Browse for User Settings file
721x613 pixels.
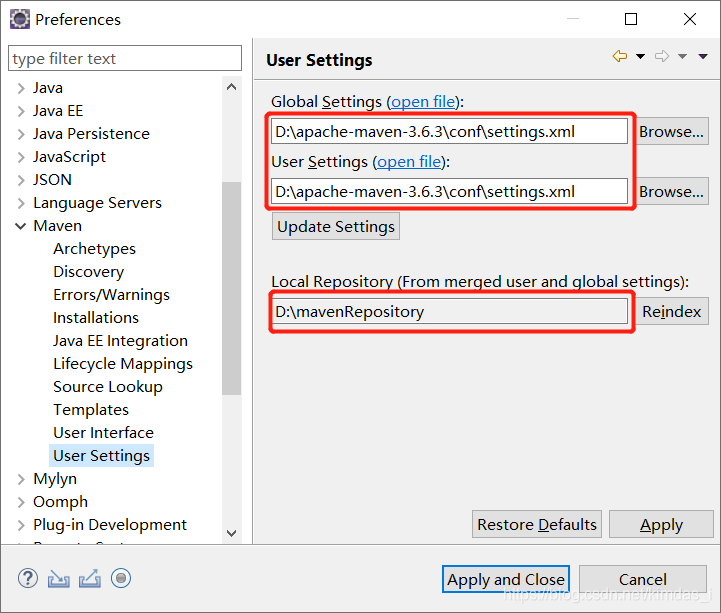click(x=671, y=191)
